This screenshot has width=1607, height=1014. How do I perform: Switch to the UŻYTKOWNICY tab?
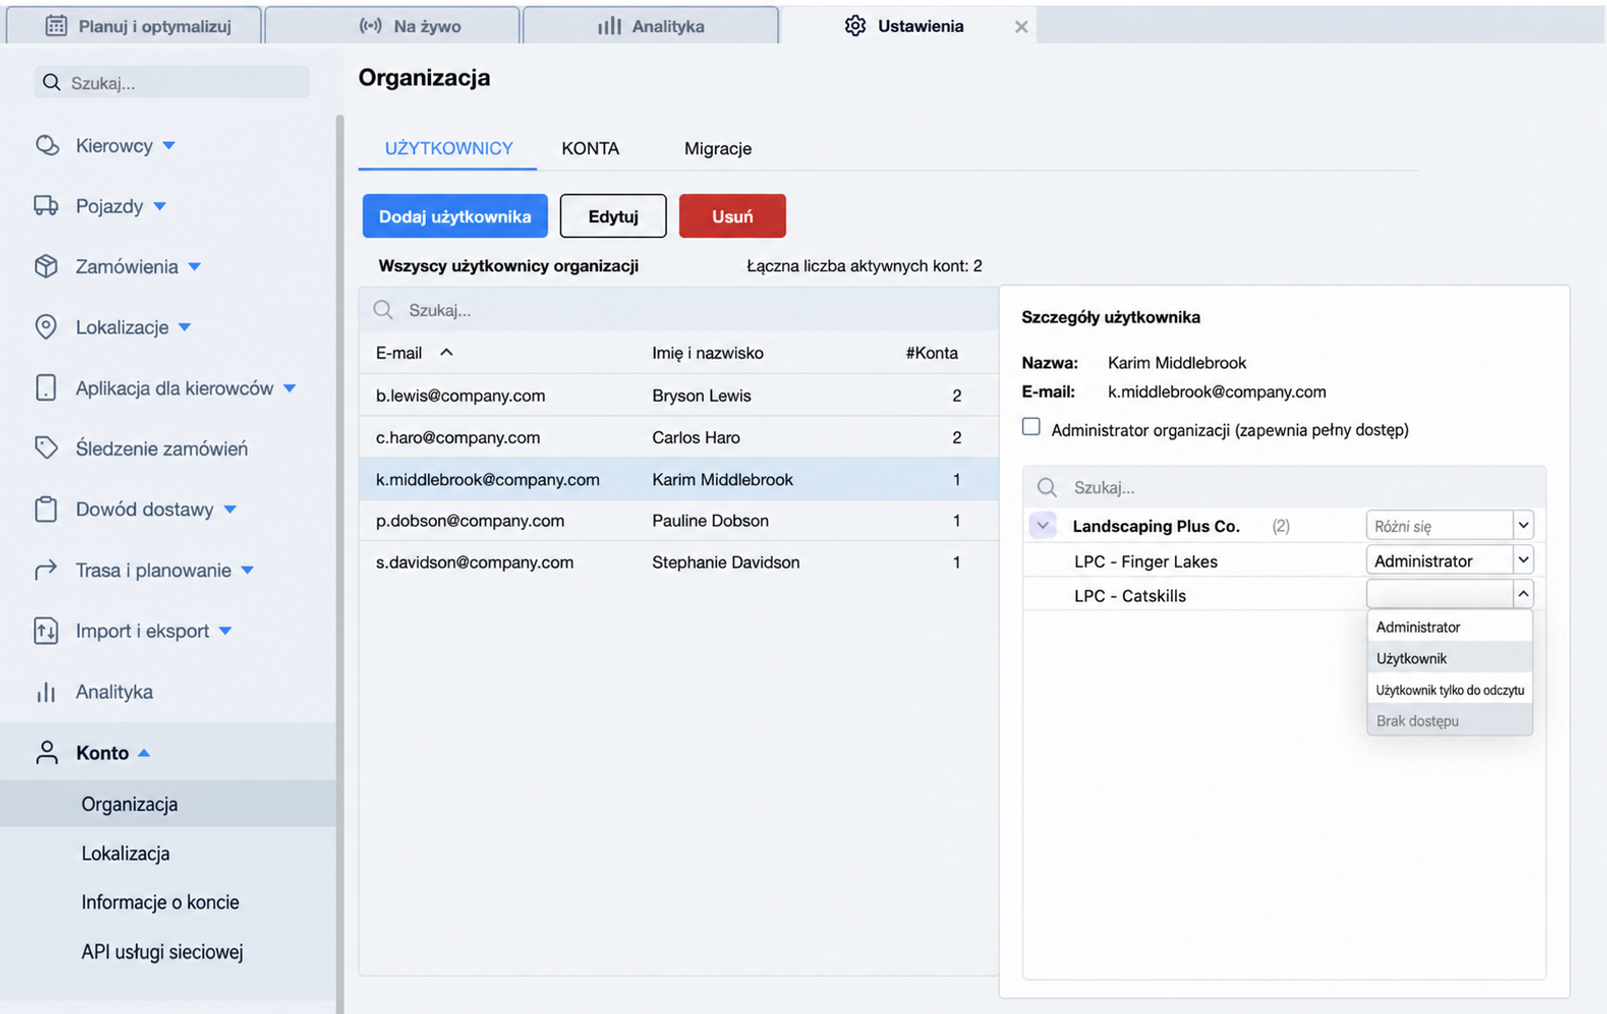(x=448, y=148)
